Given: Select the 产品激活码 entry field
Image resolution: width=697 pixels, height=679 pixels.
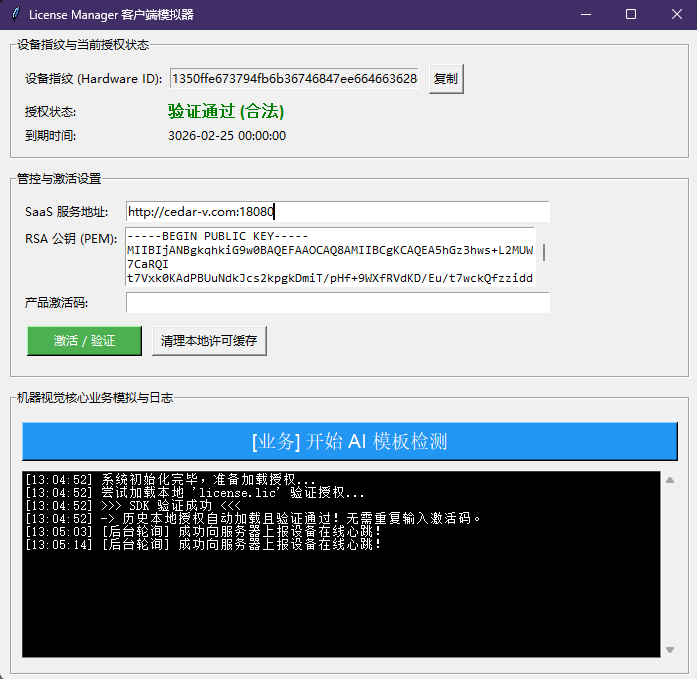Looking at the screenshot, I should [x=337, y=302].
